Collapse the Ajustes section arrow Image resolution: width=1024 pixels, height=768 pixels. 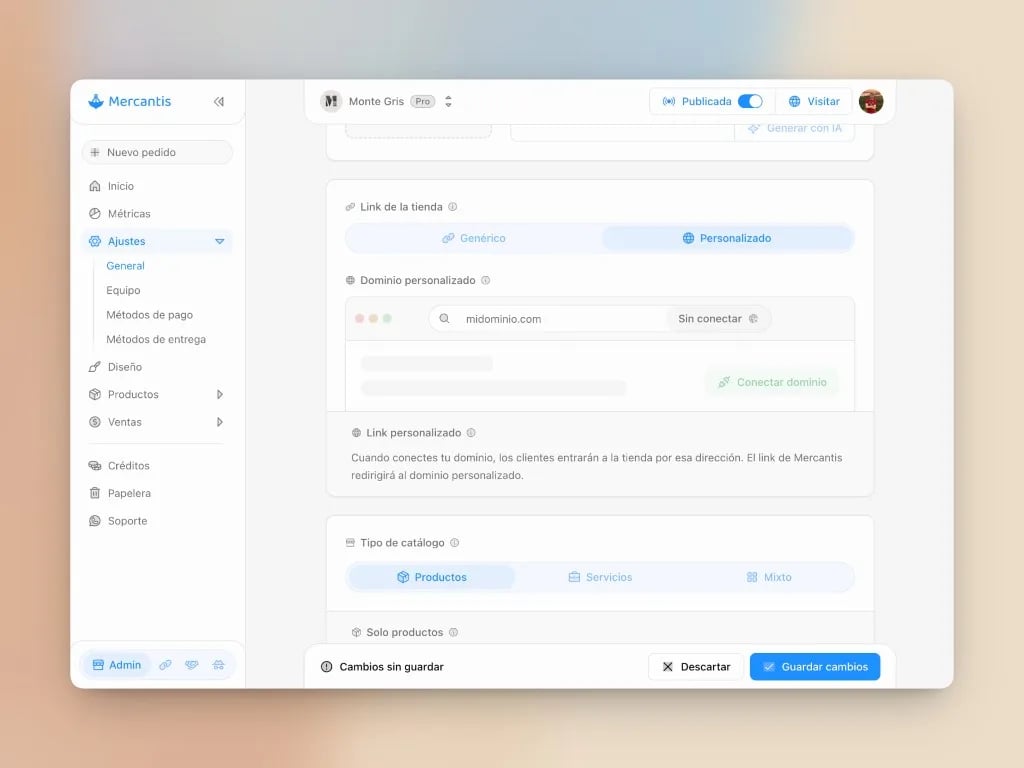[219, 241]
